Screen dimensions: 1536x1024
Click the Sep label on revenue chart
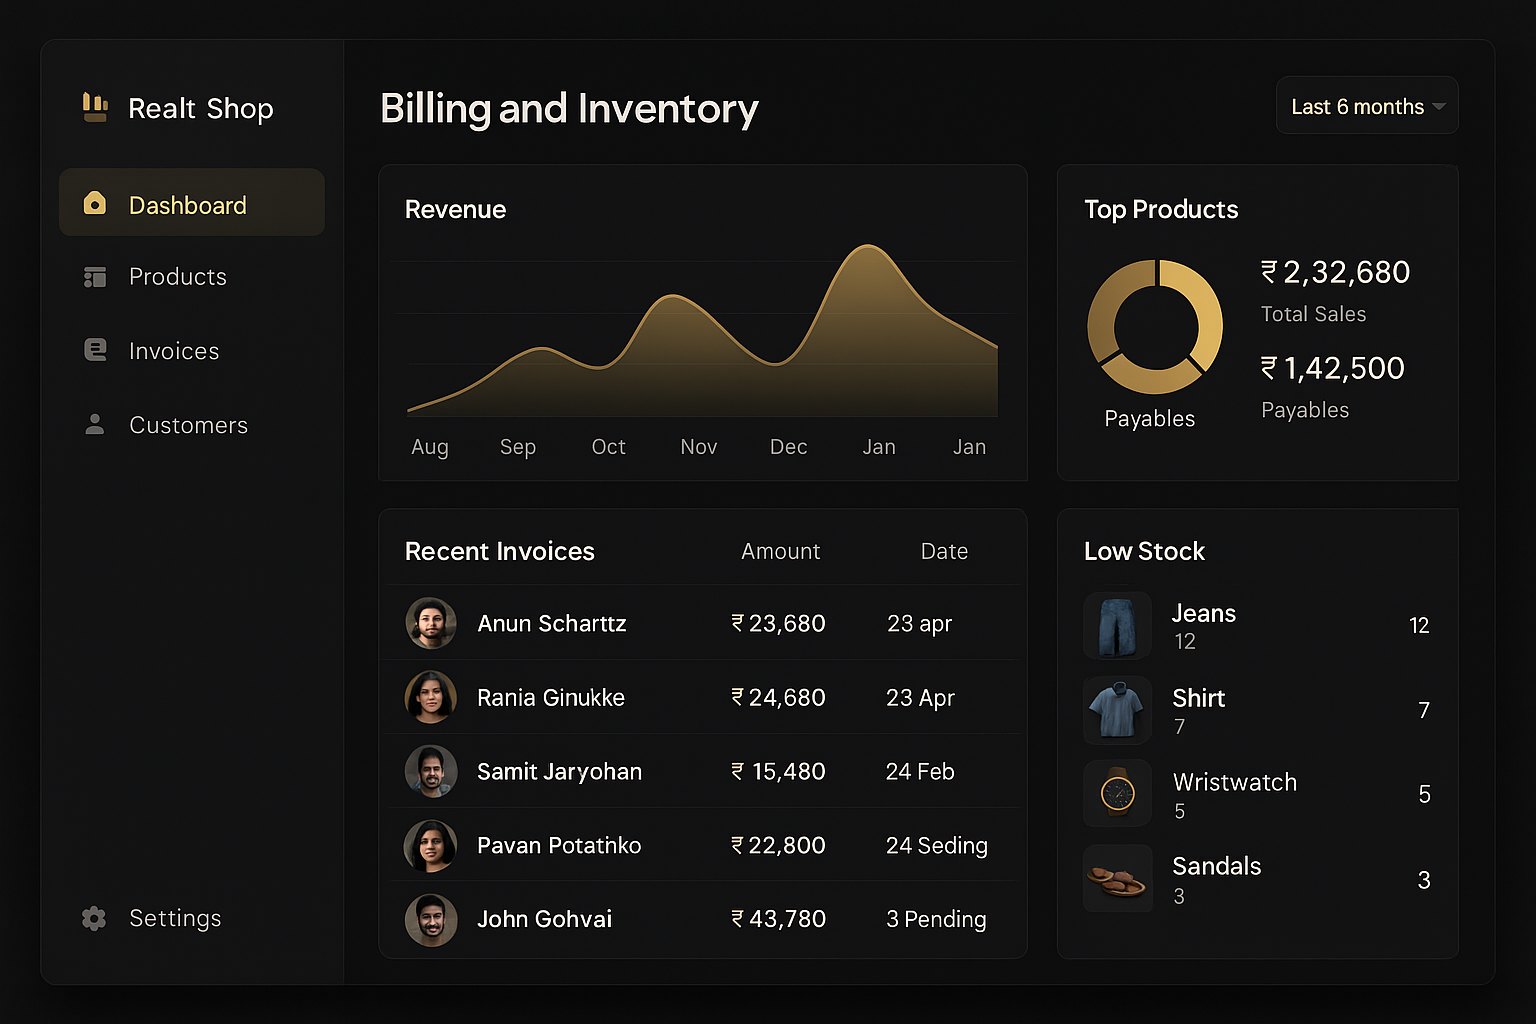pyautogui.click(x=518, y=447)
